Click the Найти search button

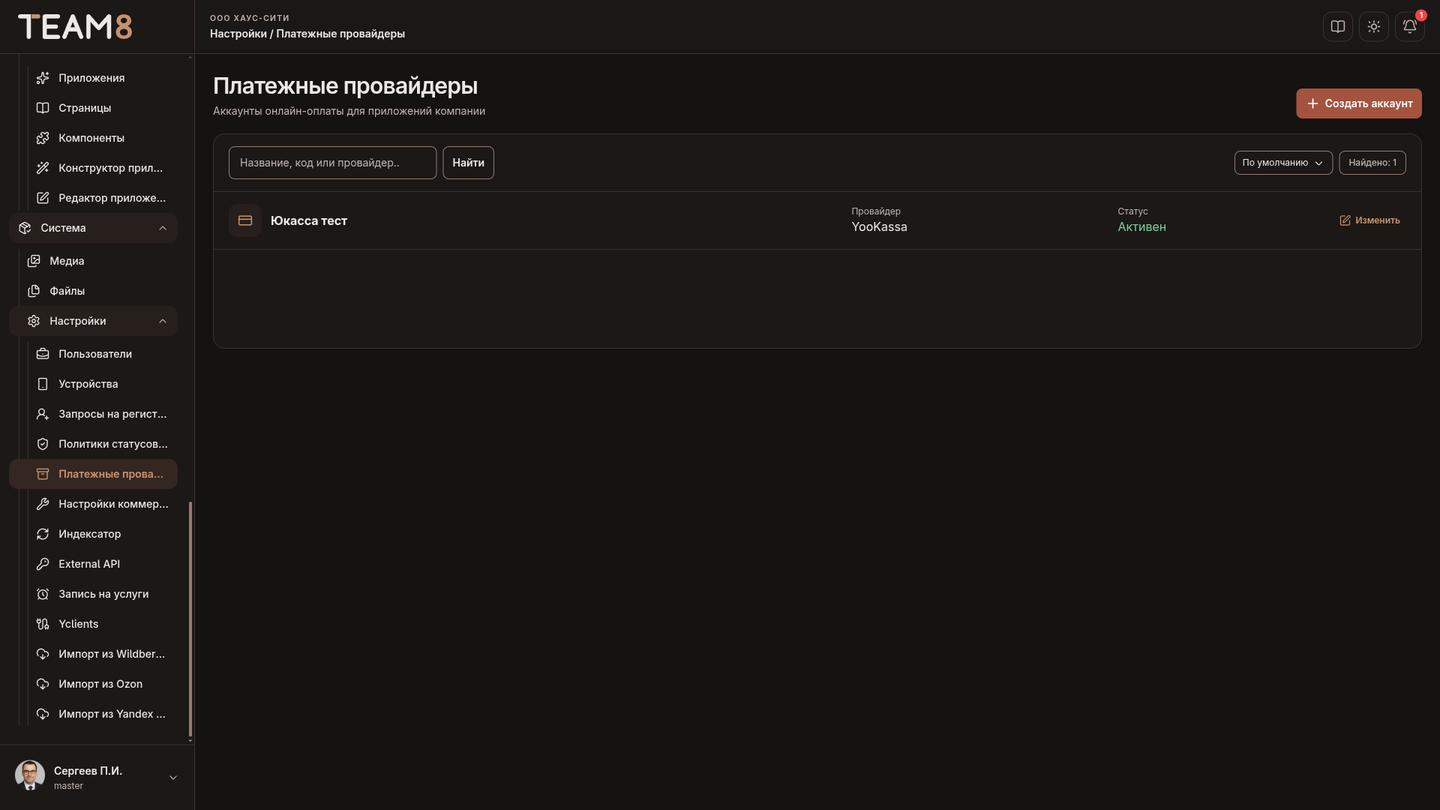point(468,162)
